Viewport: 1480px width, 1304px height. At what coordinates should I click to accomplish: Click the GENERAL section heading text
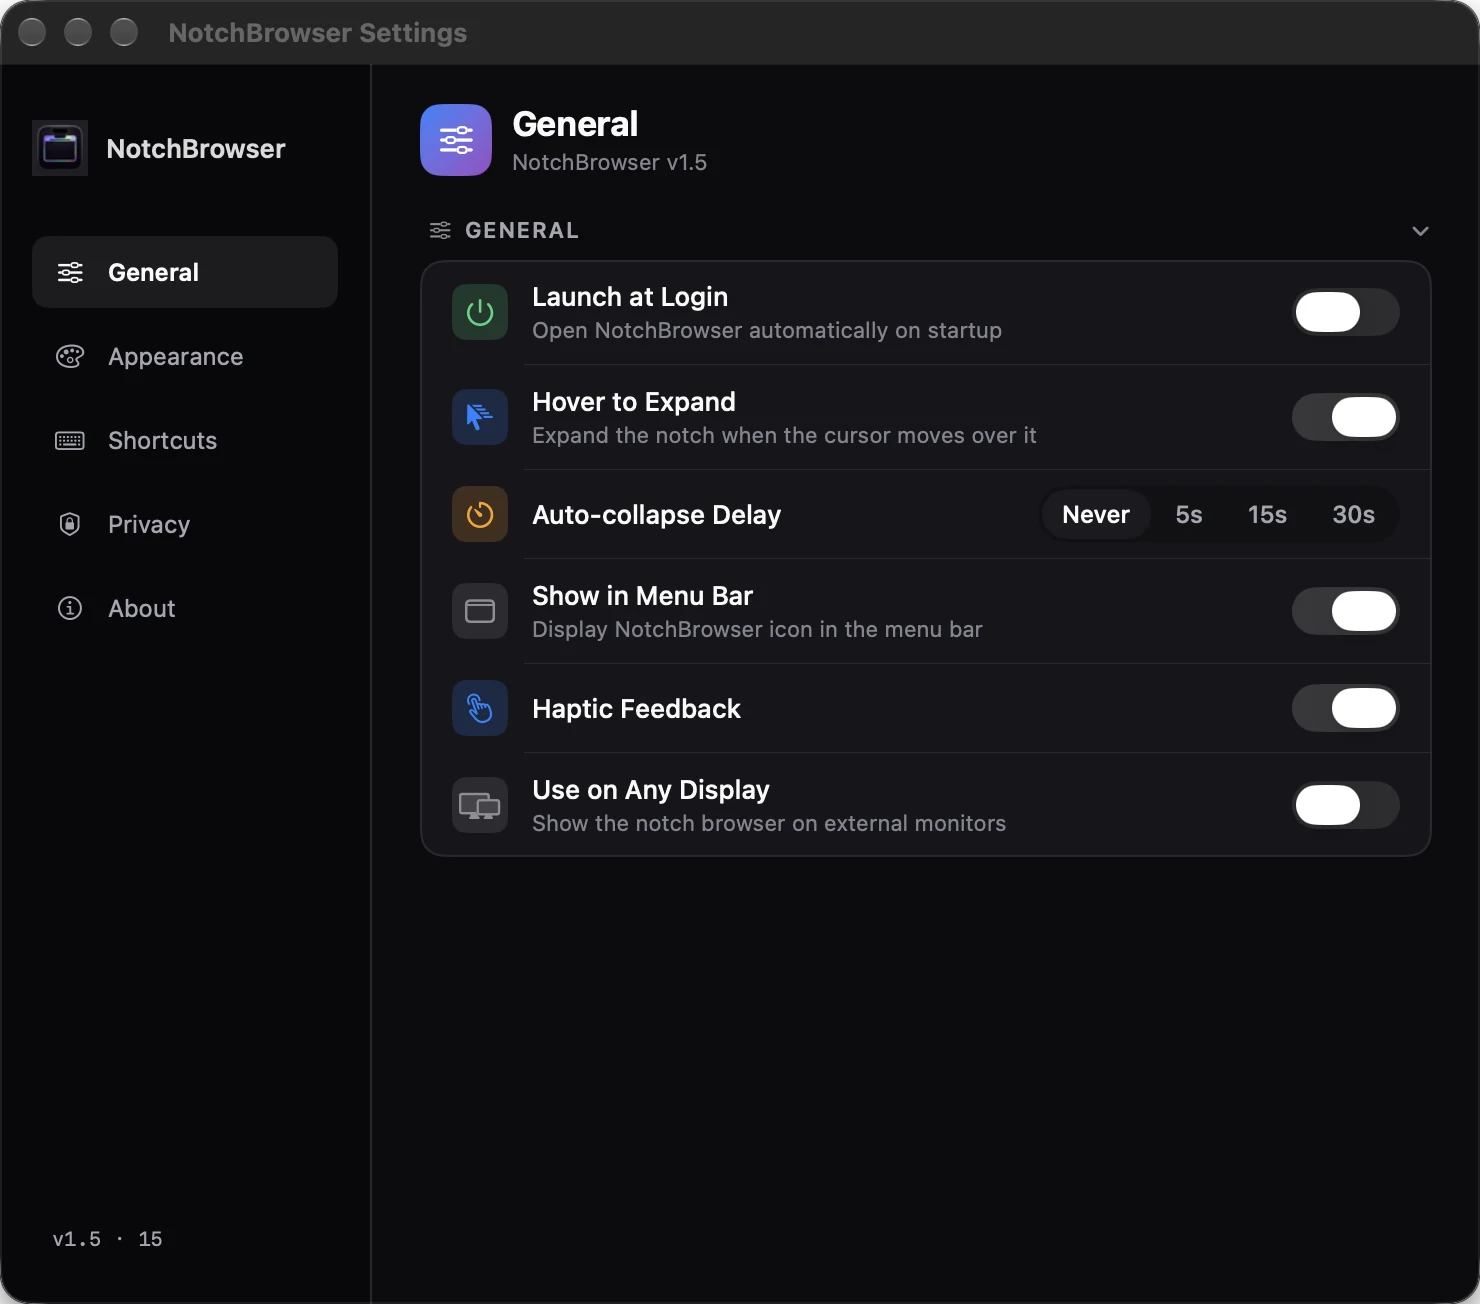click(x=522, y=231)
